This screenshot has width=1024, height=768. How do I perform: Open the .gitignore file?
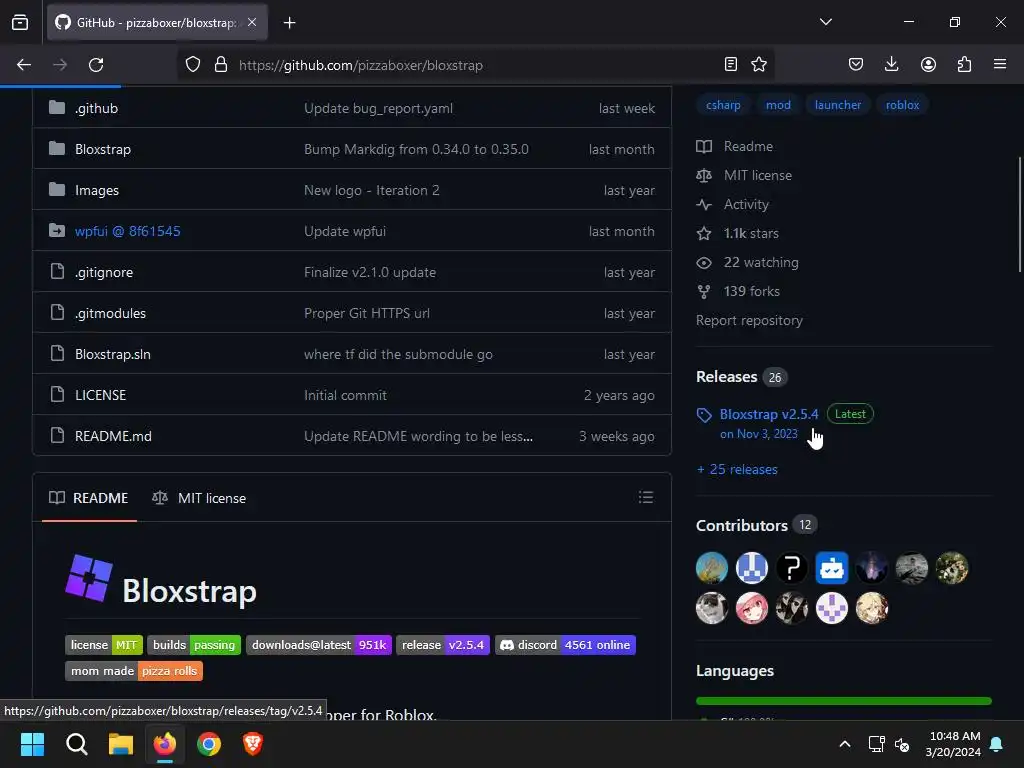104,272
